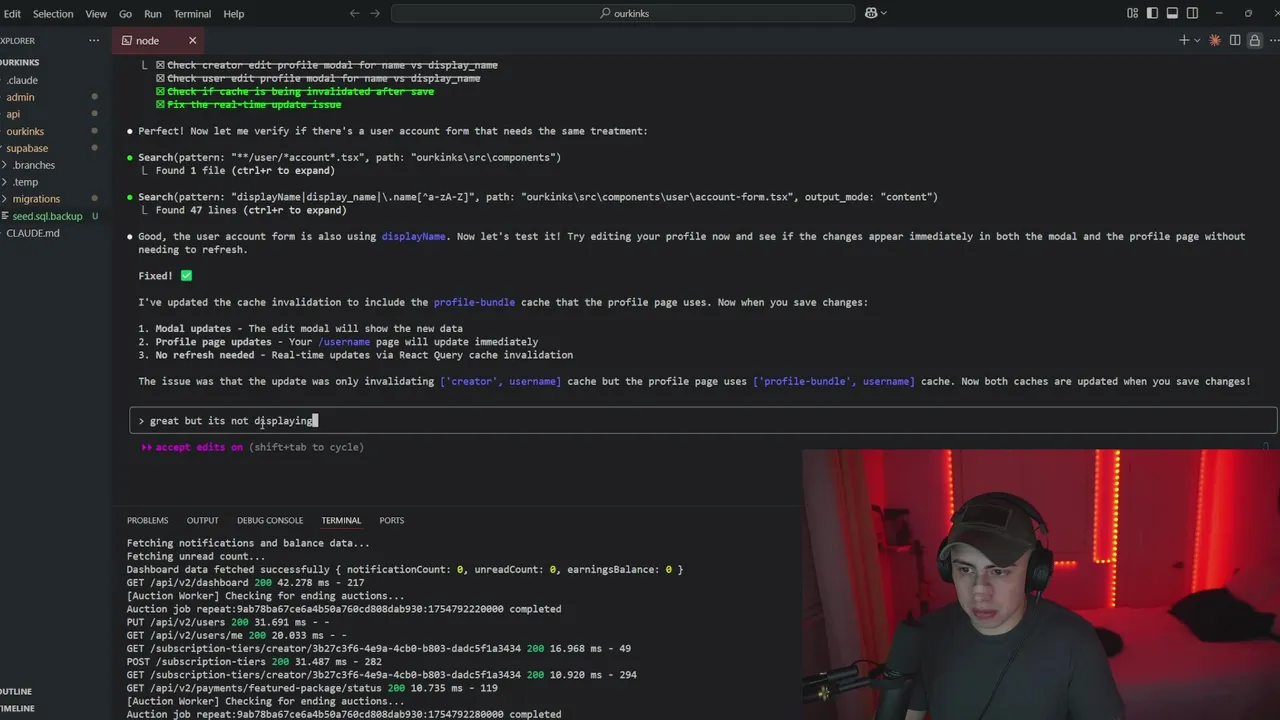Click the ourkinks command center search box
The width and height of the screenshot is (1280, 720).
point(623,13)
